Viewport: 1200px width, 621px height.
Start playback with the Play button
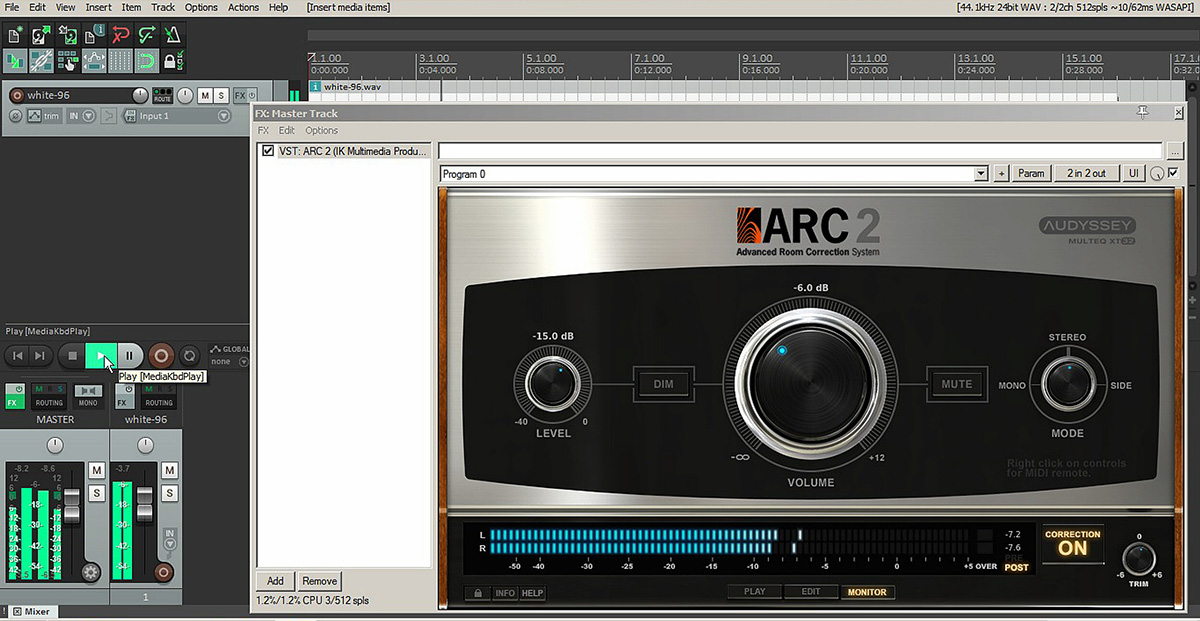point(101,355)
